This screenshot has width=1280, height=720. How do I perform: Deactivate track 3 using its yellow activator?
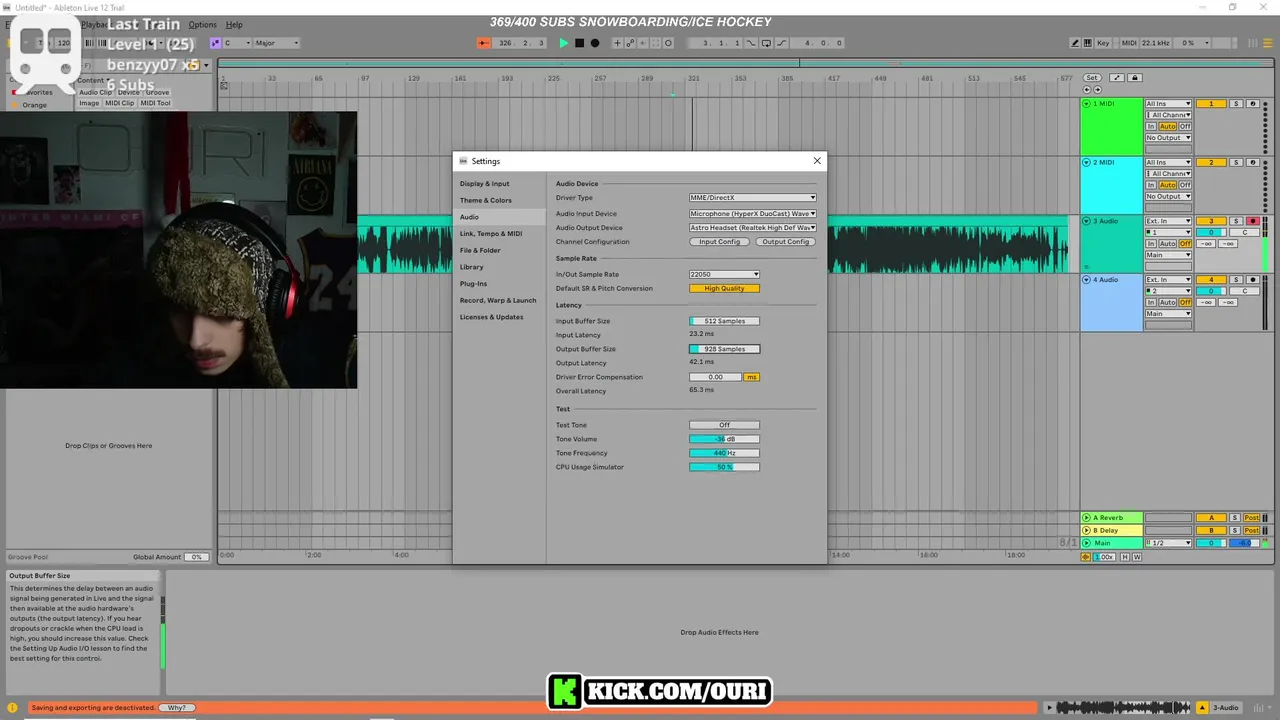coord(1211,221)
